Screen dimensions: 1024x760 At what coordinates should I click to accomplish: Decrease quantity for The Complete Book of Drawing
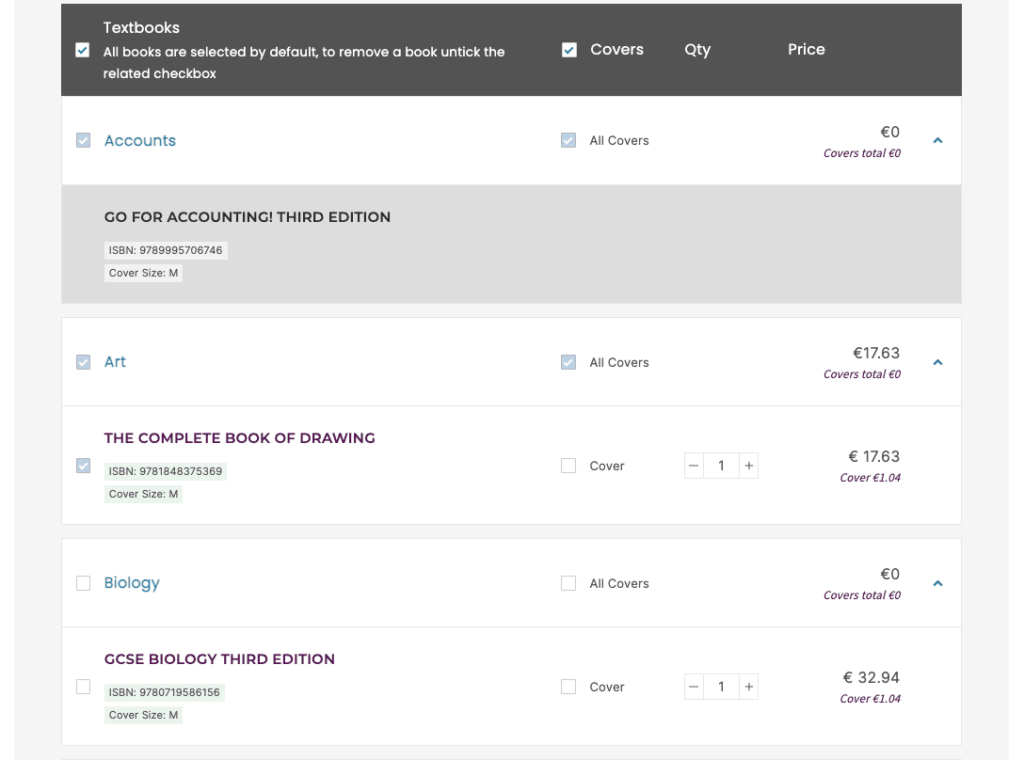(694, 466)
